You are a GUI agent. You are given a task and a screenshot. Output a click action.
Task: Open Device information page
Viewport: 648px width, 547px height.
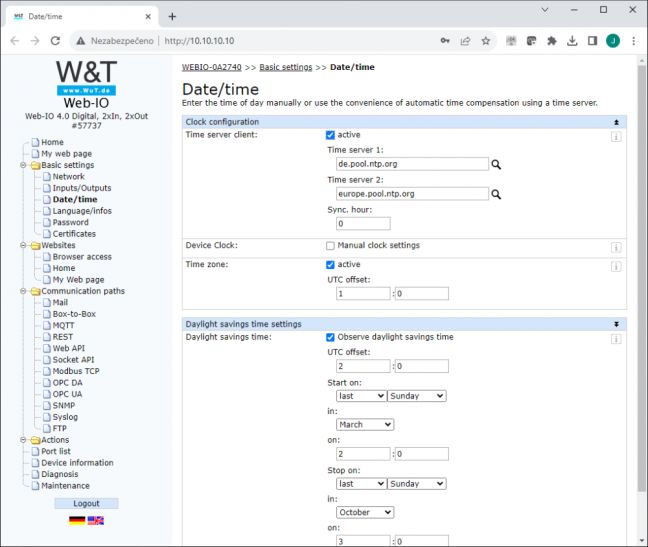pos(77,463)
